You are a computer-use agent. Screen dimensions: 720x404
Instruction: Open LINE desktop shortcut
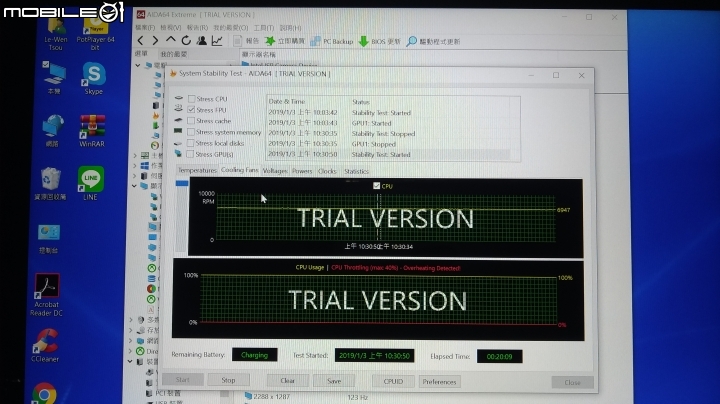(x=90, y=183)
